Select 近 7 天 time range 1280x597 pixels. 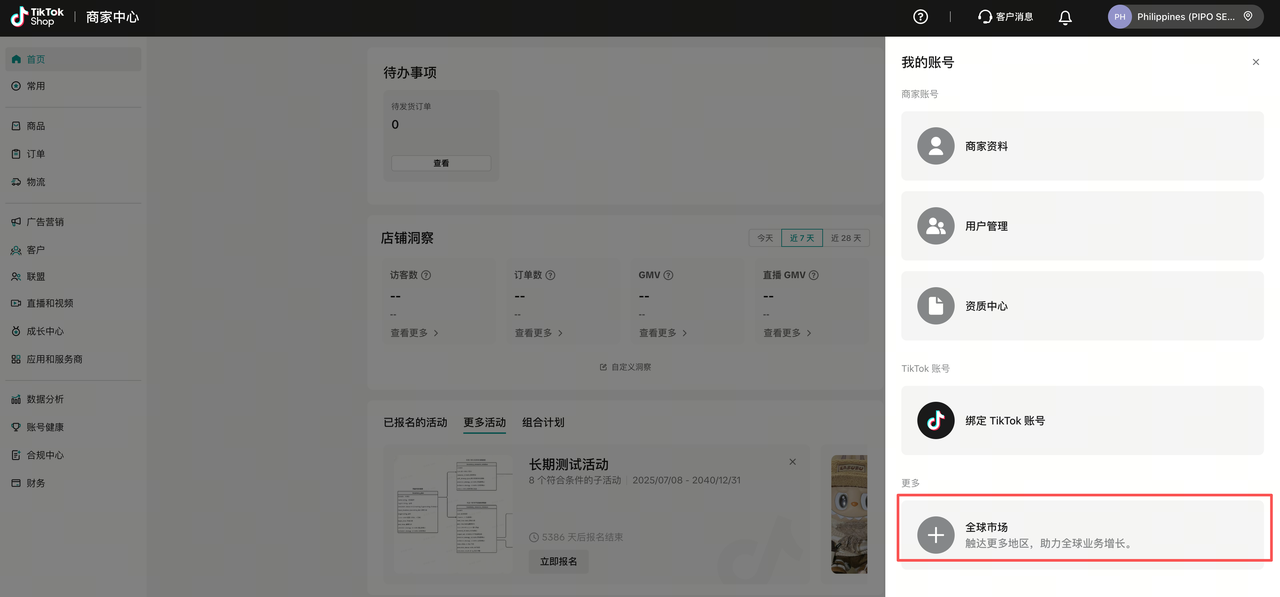[x=801, y=238]
